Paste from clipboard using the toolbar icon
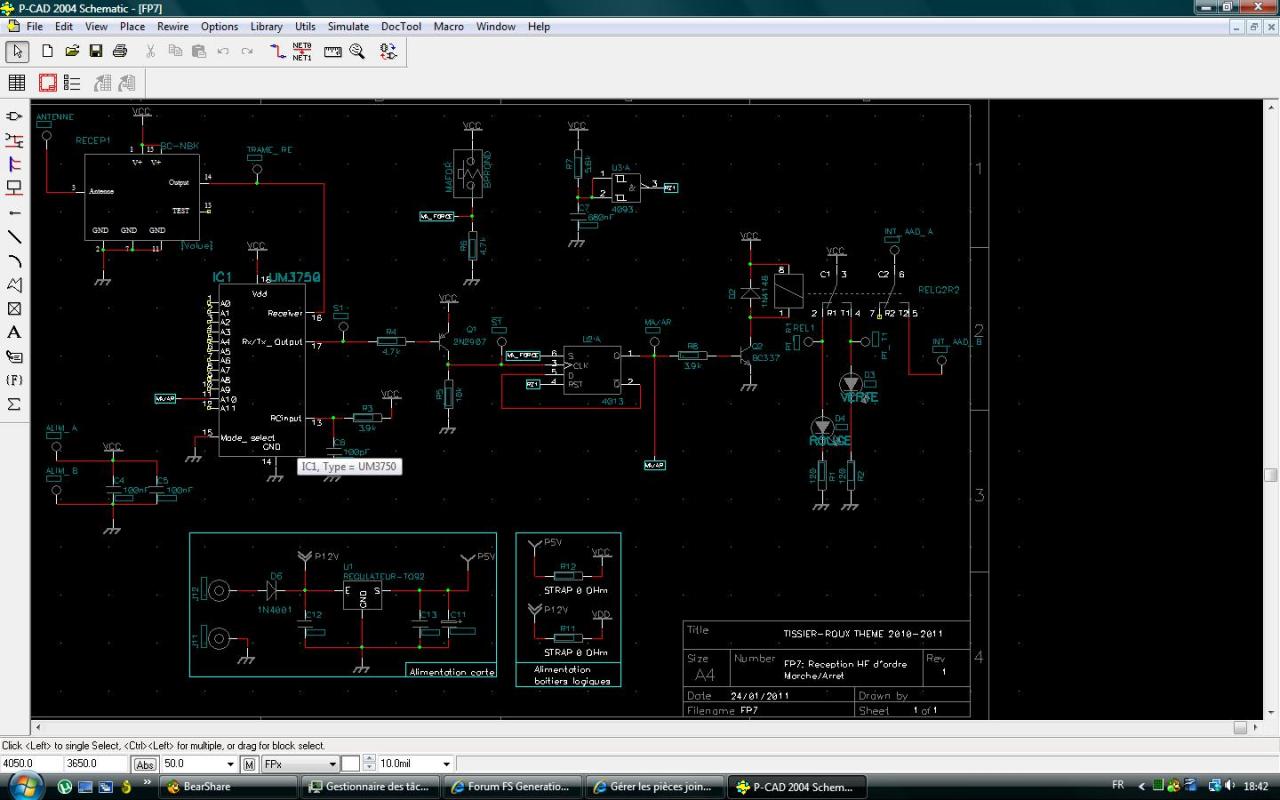This screenshot has height=800, width=1280. [x=199, y=51]
